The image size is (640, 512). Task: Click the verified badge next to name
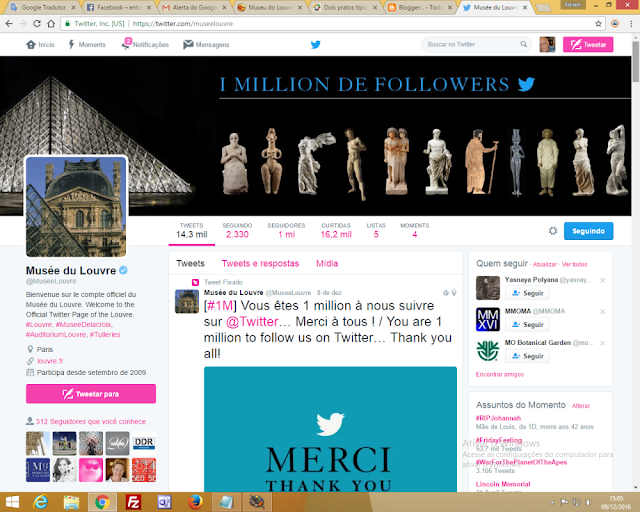coord(123,270)
